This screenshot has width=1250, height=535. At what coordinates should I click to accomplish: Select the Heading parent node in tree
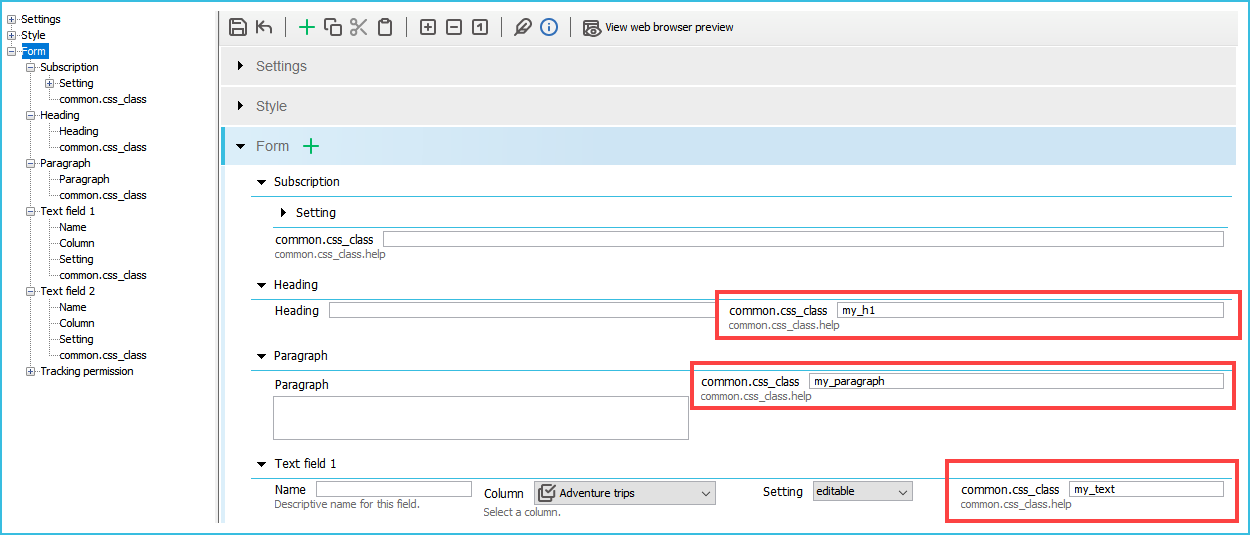pos(59,115)
